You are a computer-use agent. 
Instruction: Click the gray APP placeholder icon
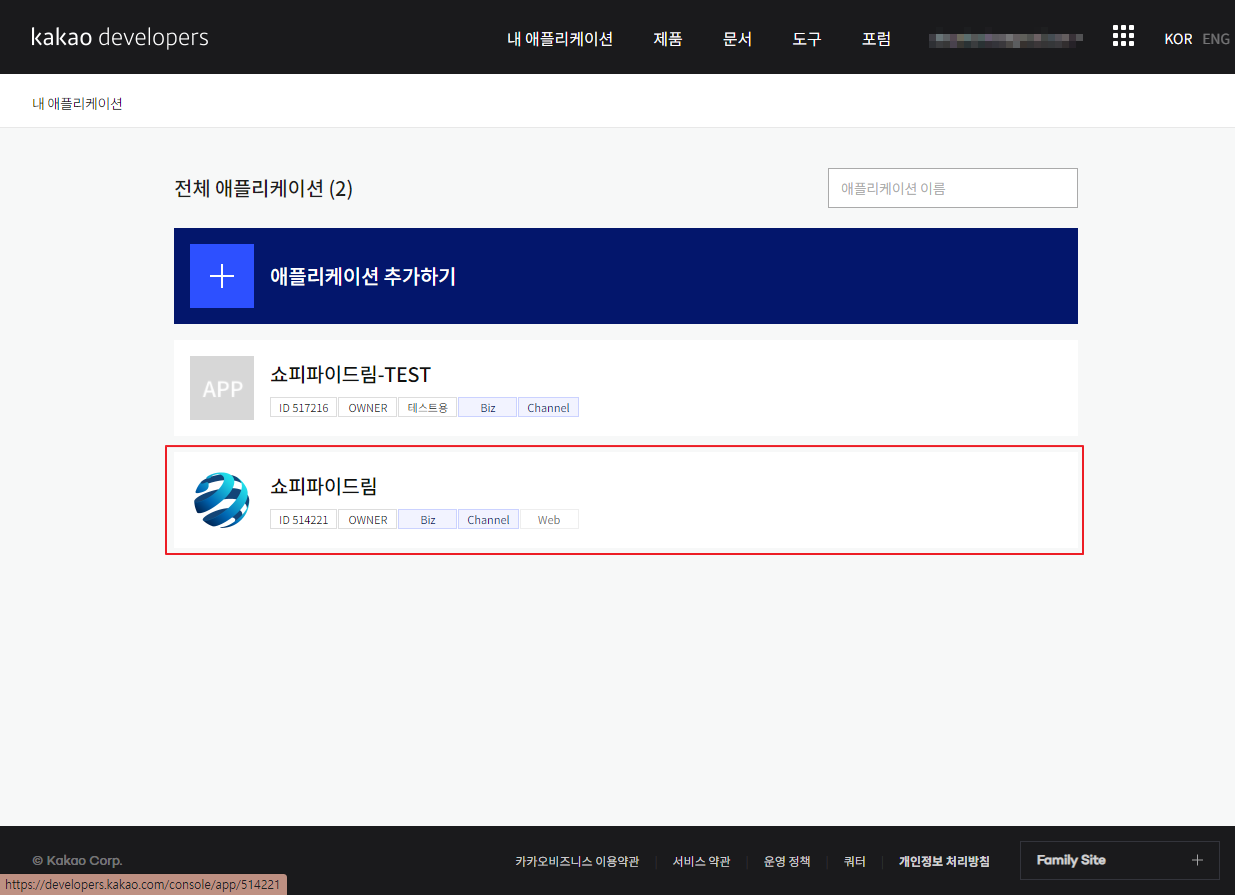pos(222,388)
